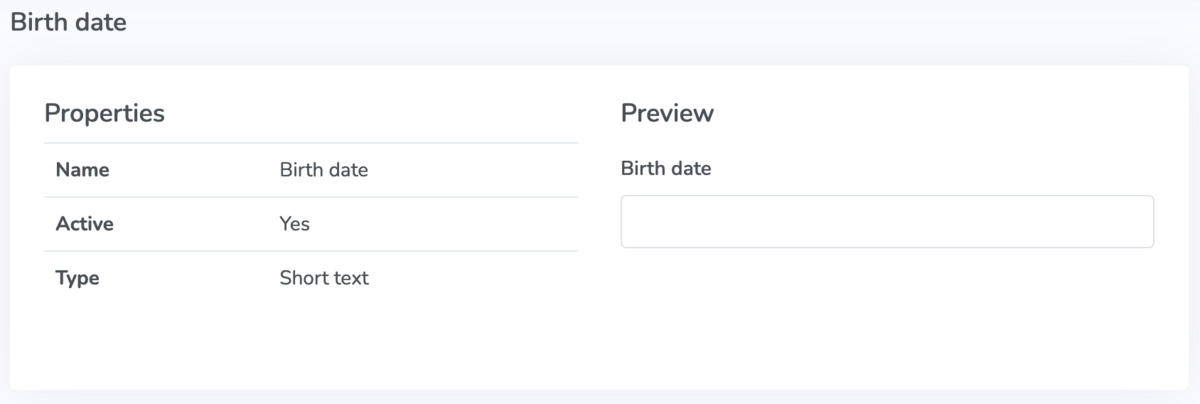Click the divider between Name and Active rows

pyautogui.click(x=311, y=197)
